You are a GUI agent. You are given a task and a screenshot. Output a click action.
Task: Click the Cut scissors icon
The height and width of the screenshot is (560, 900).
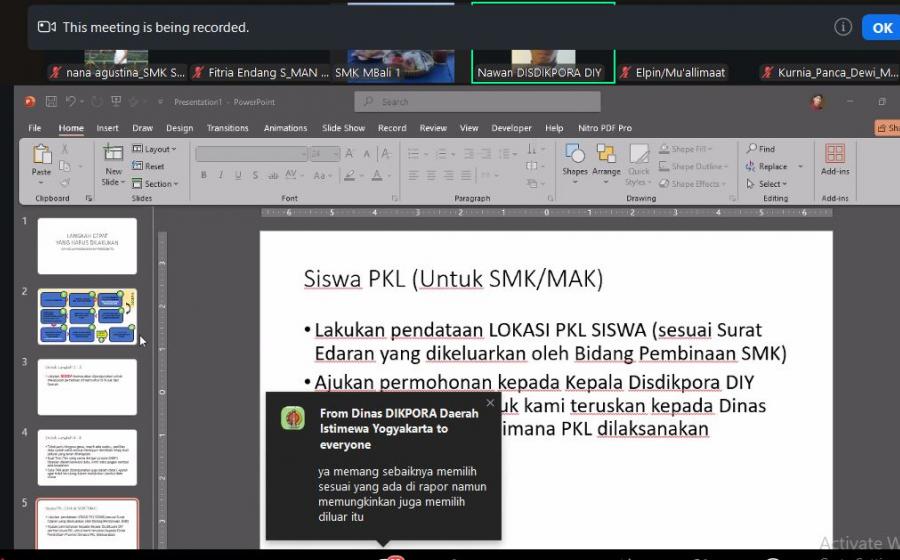tap(64, 149)
